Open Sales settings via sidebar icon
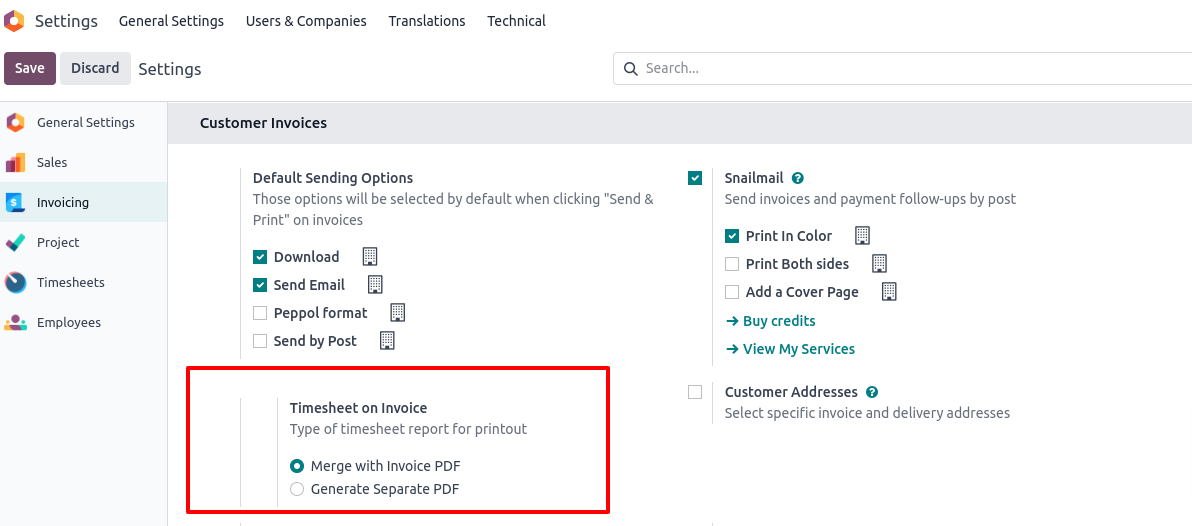This screenshot has height=526, width=1192. click(16, 163)
